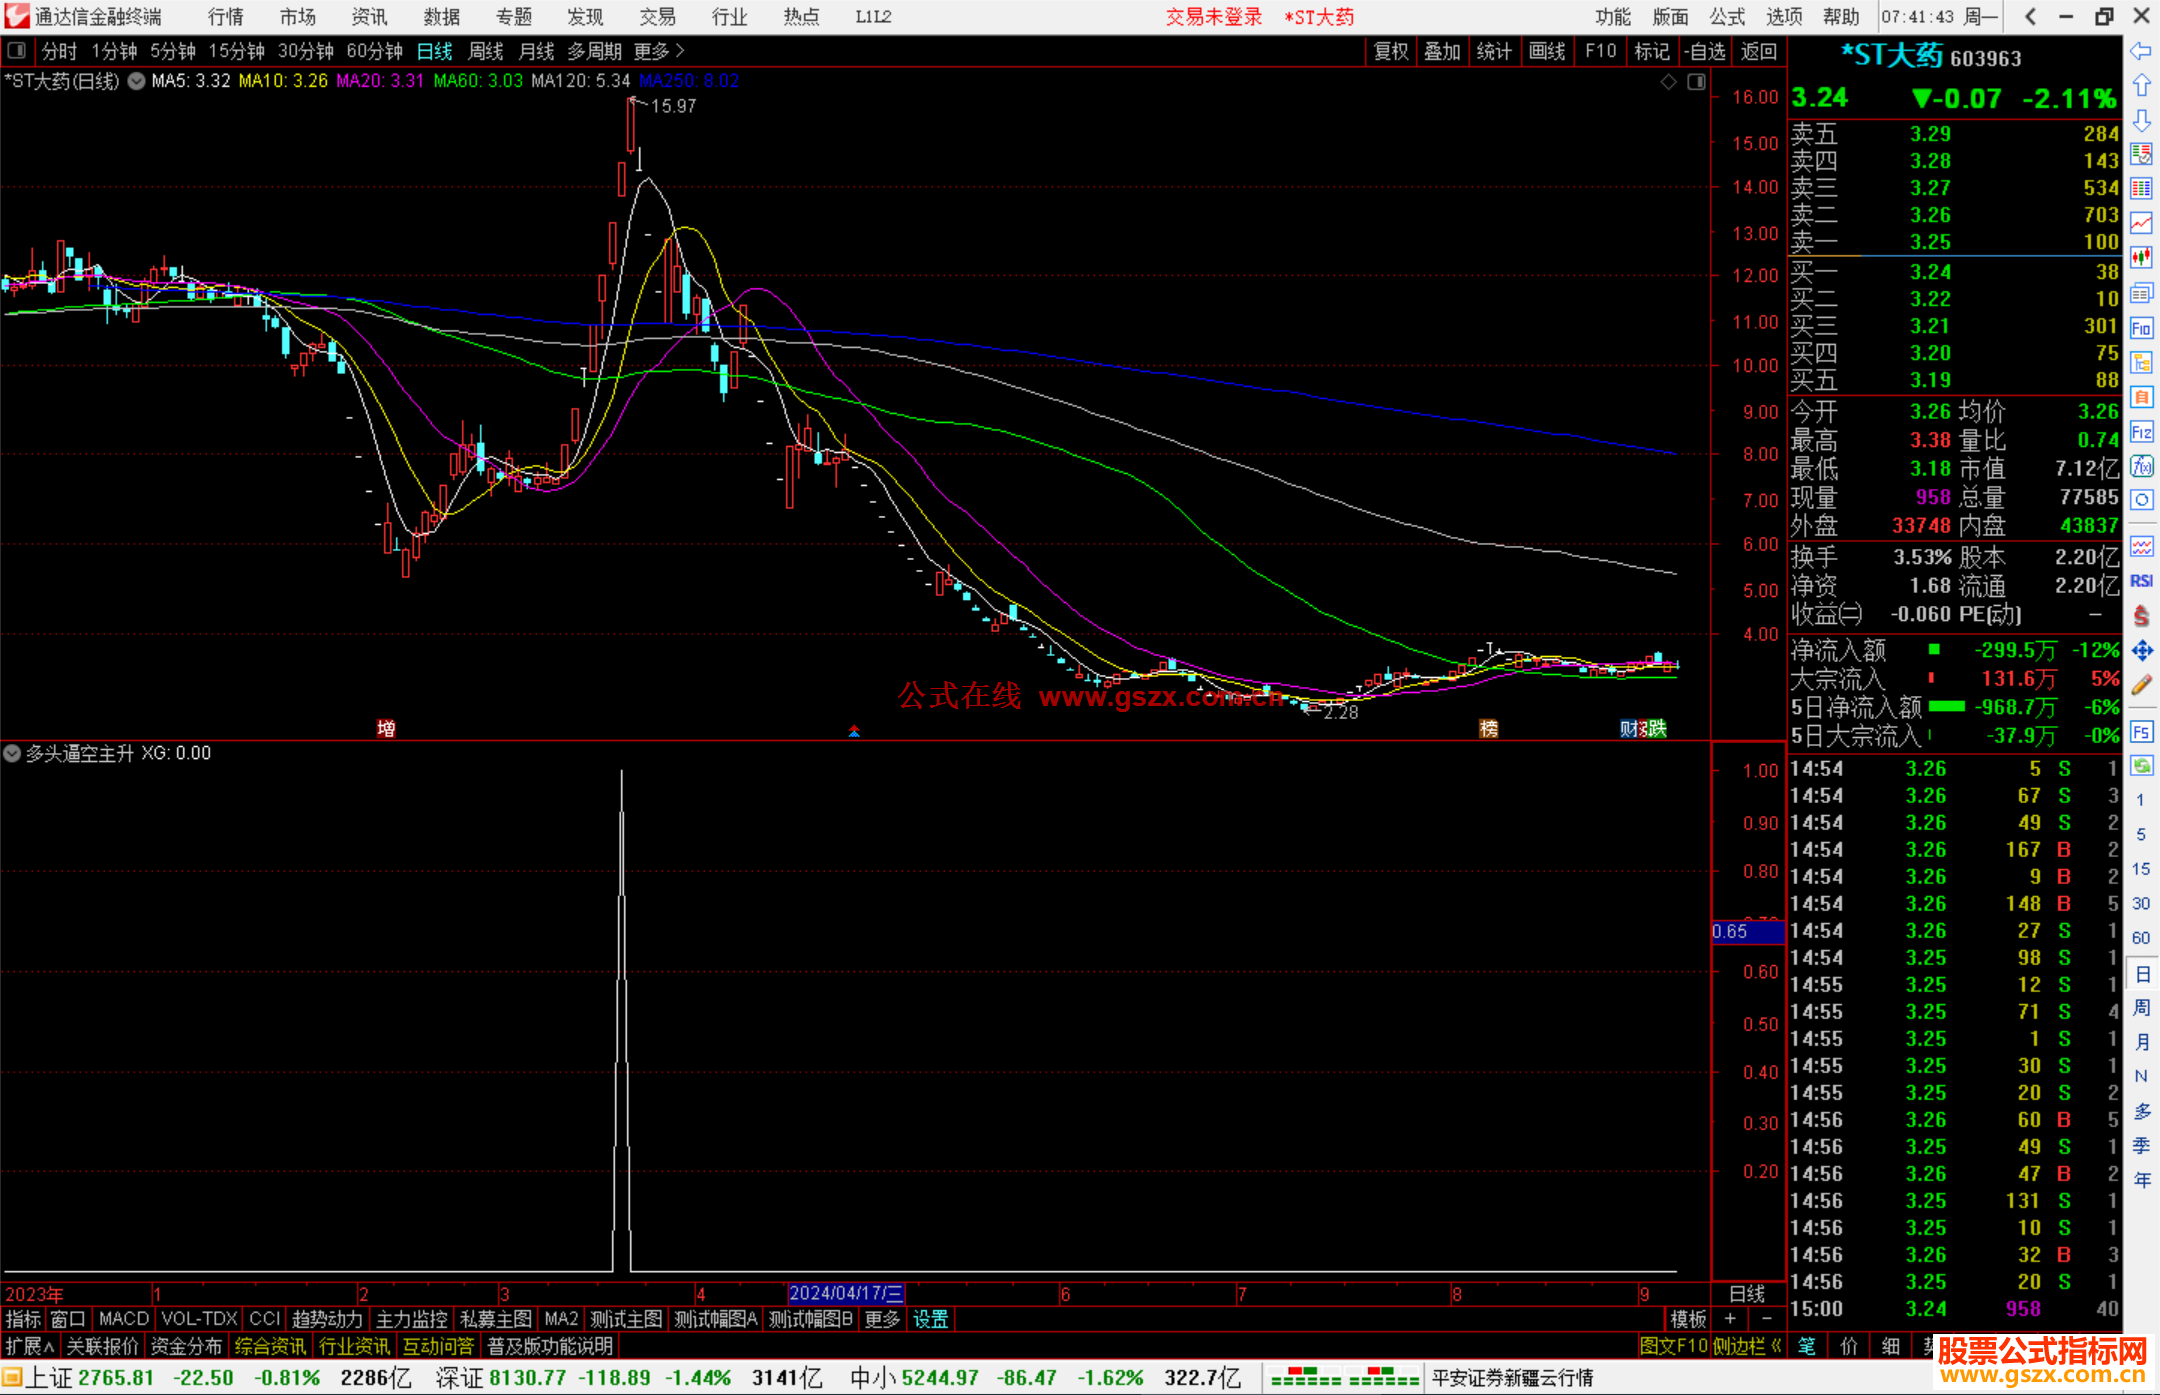The image size is (2160, 1395).
Task: Click the 复权 button
Action: (x=1390, y=51)
